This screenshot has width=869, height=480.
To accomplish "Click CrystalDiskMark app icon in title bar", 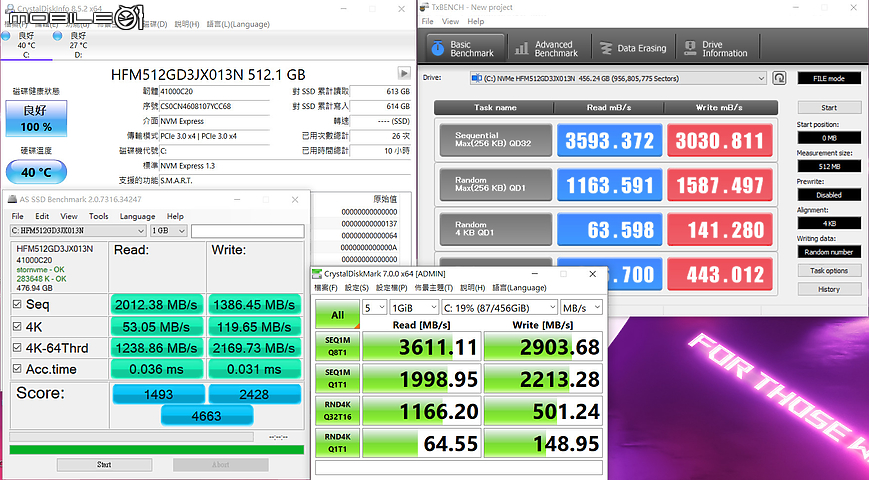I will (316, 274).
